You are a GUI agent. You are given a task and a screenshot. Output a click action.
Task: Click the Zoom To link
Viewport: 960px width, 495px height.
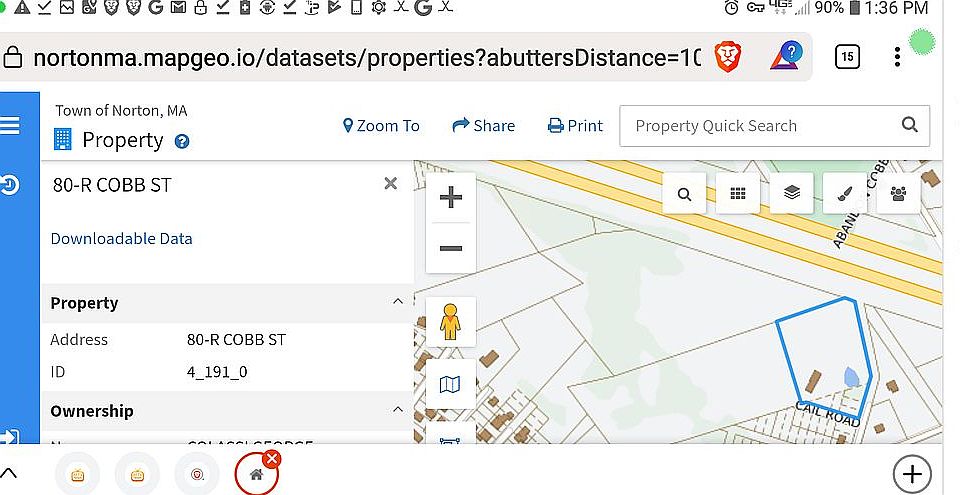click(381, 126)
